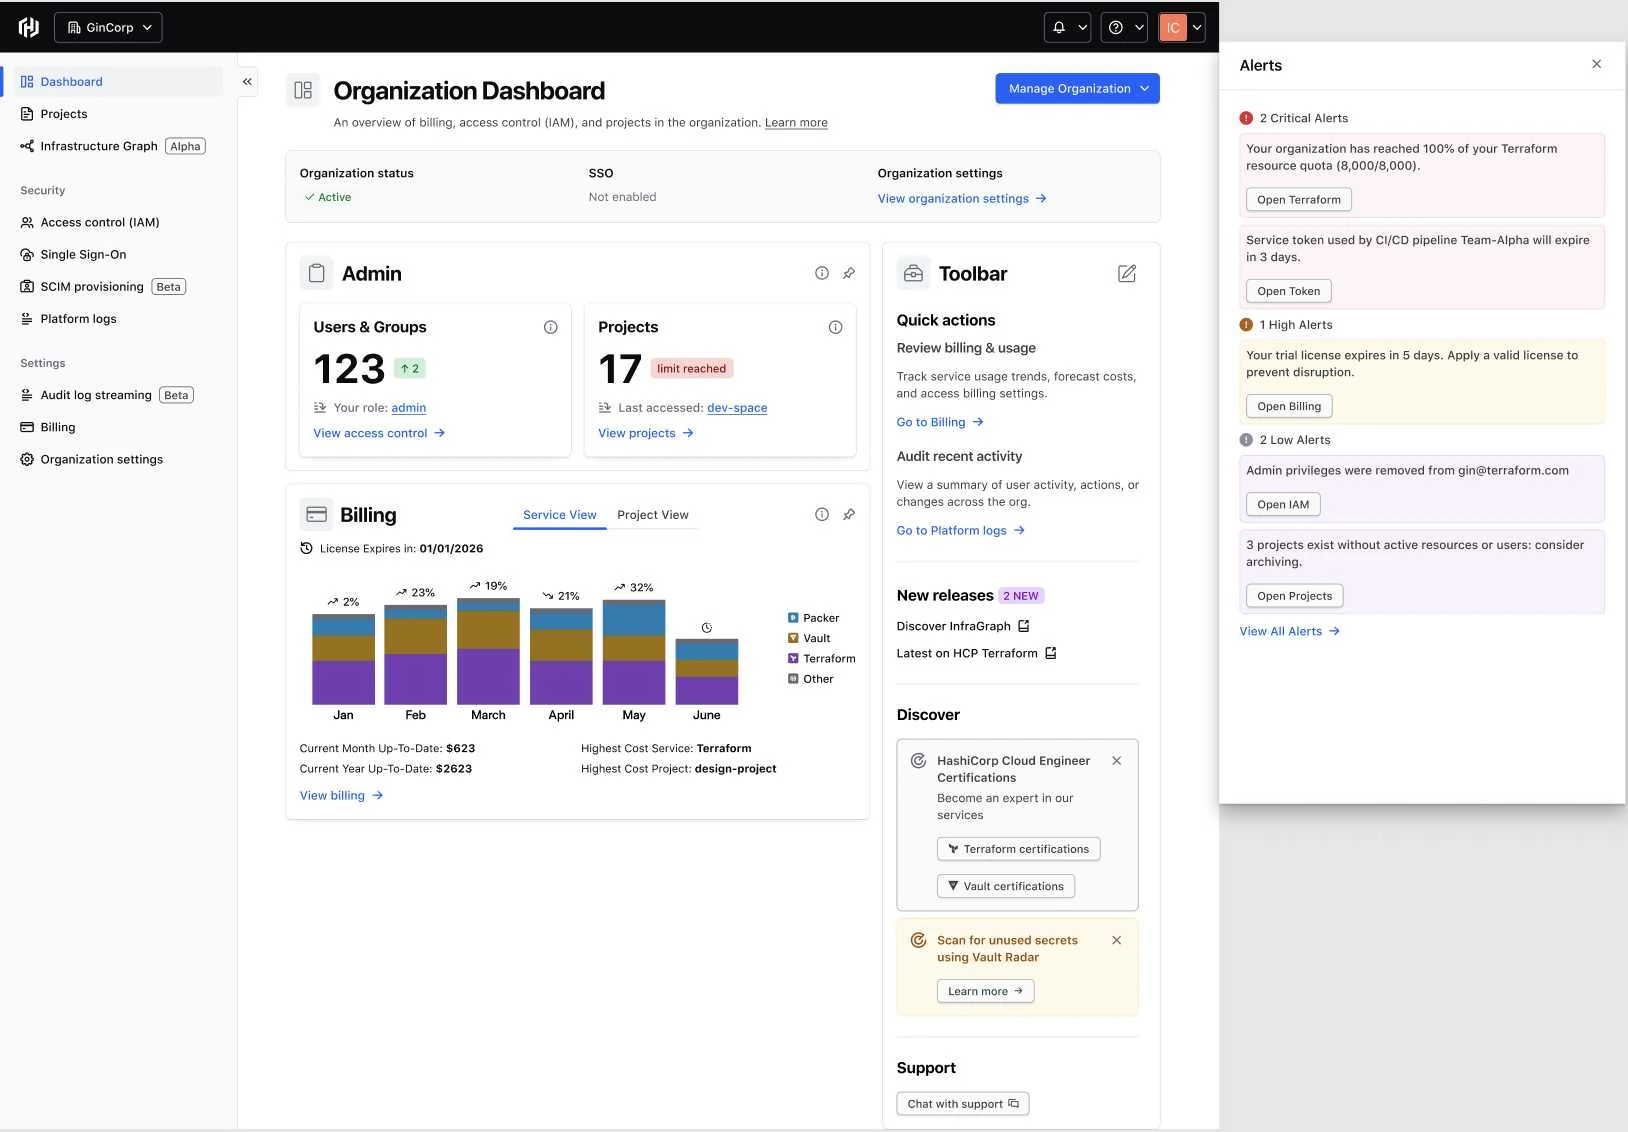This screenshot has width=1628, height=1132.
Task: Select the Service View tab
Action: pos(560,515)
